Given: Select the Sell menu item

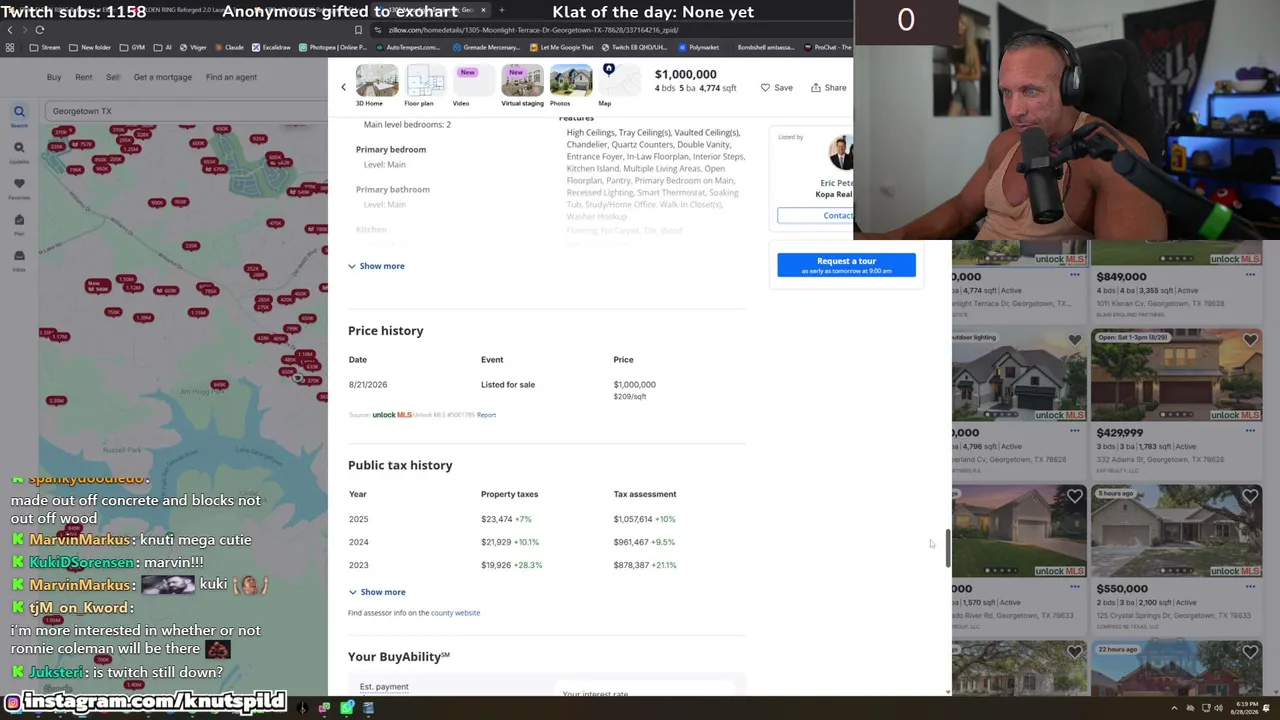Looking at the screenshot, I should tap(113, 77).
